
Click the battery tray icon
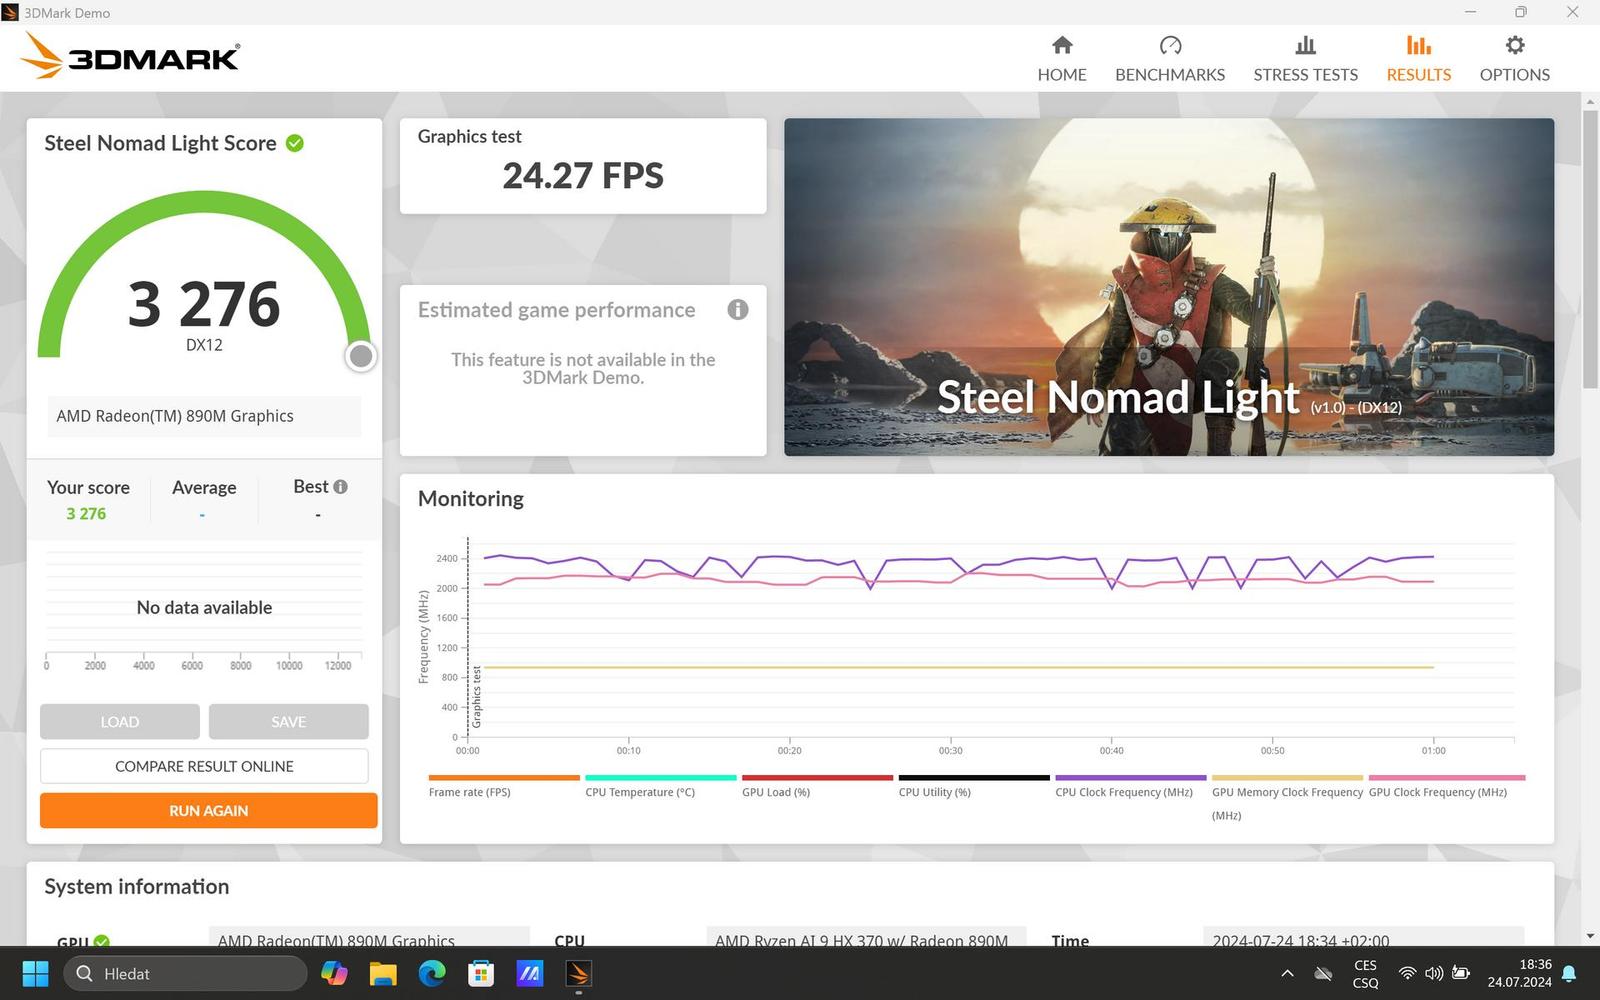click(1461, 973)
